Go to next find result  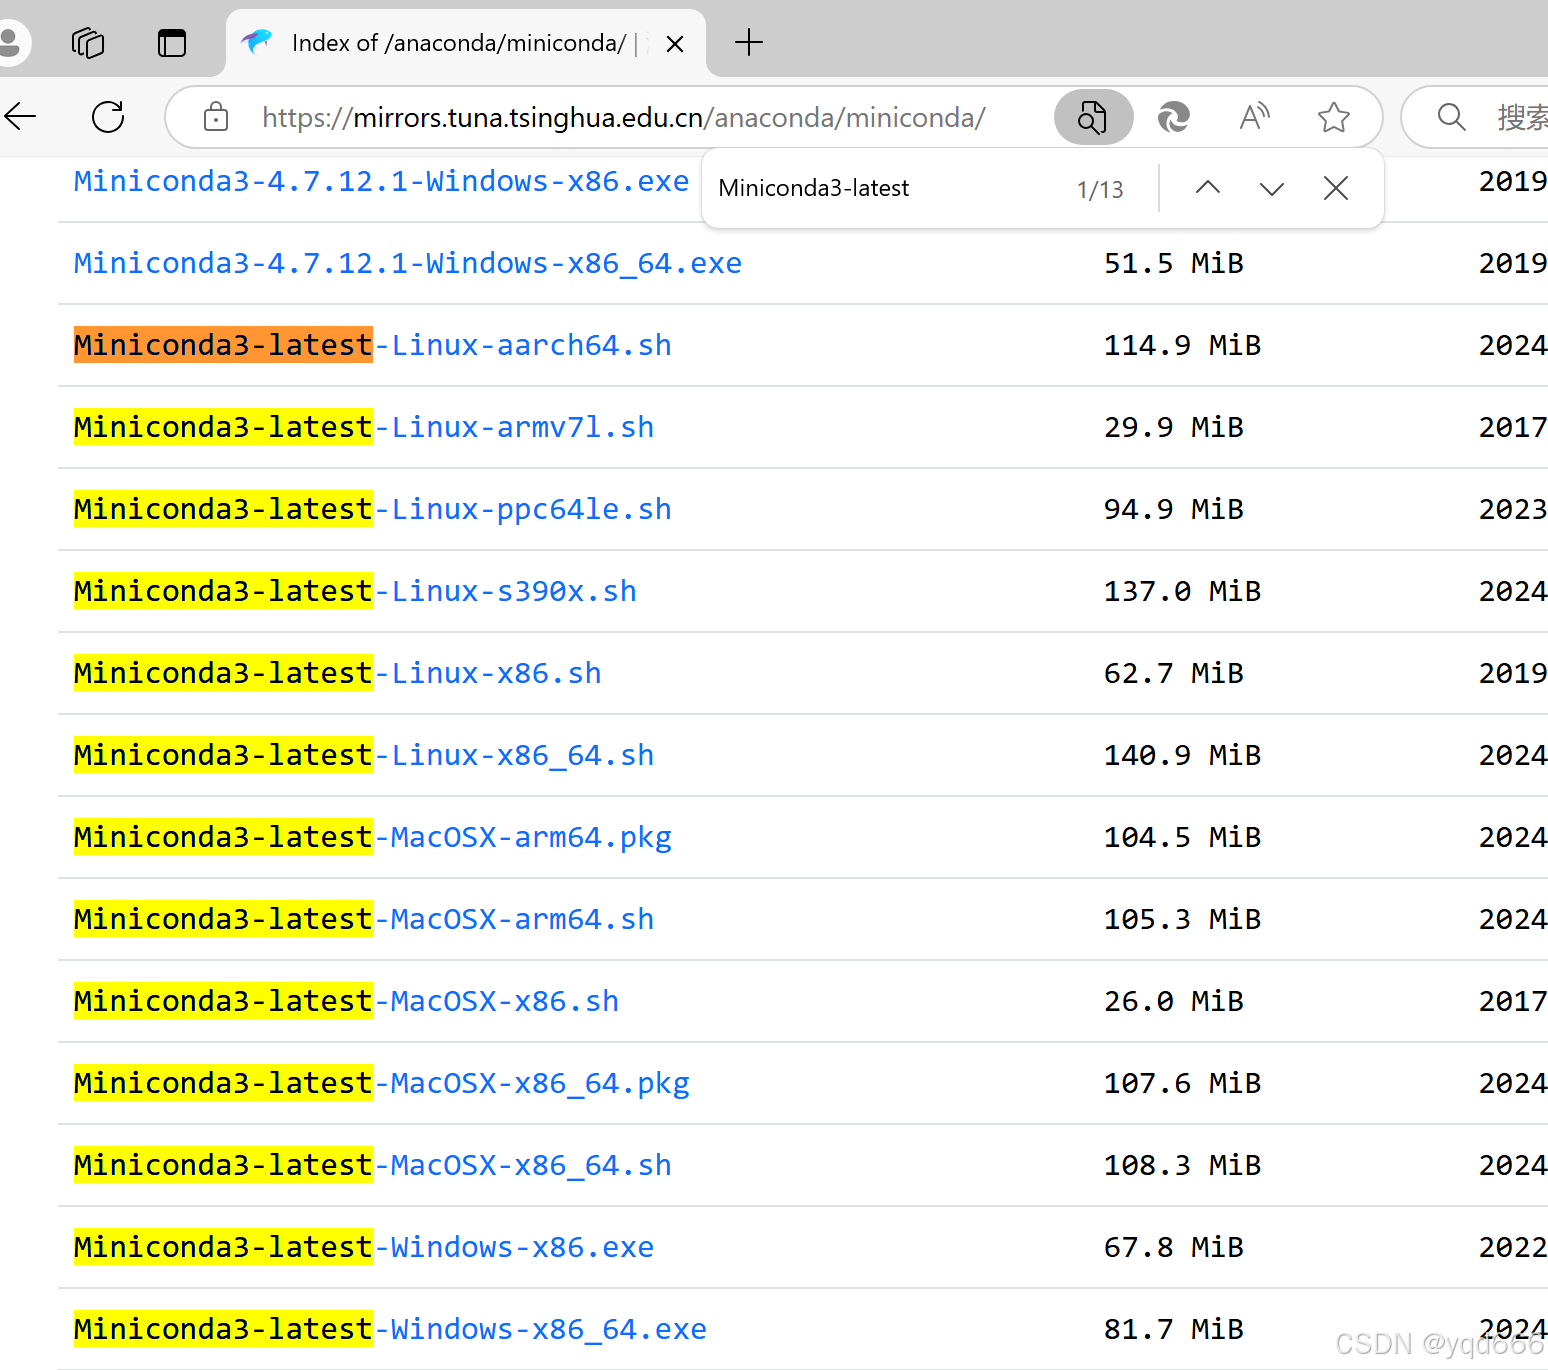coord(1272,188)
